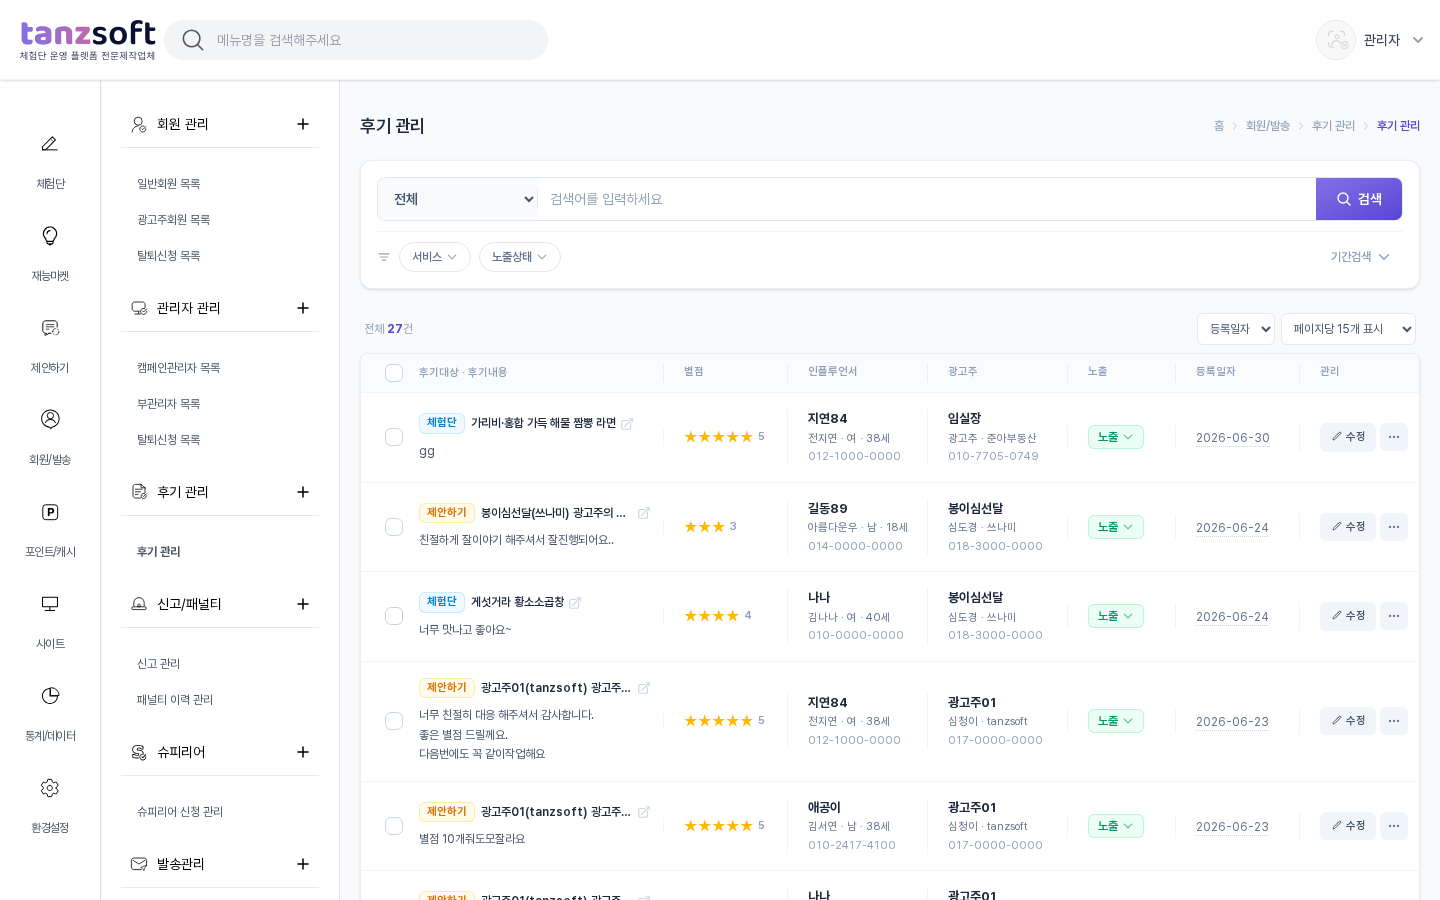1440x900 pixels.
Task: Tick the checkbox for 애공이's review
Action: coord(394,826)
